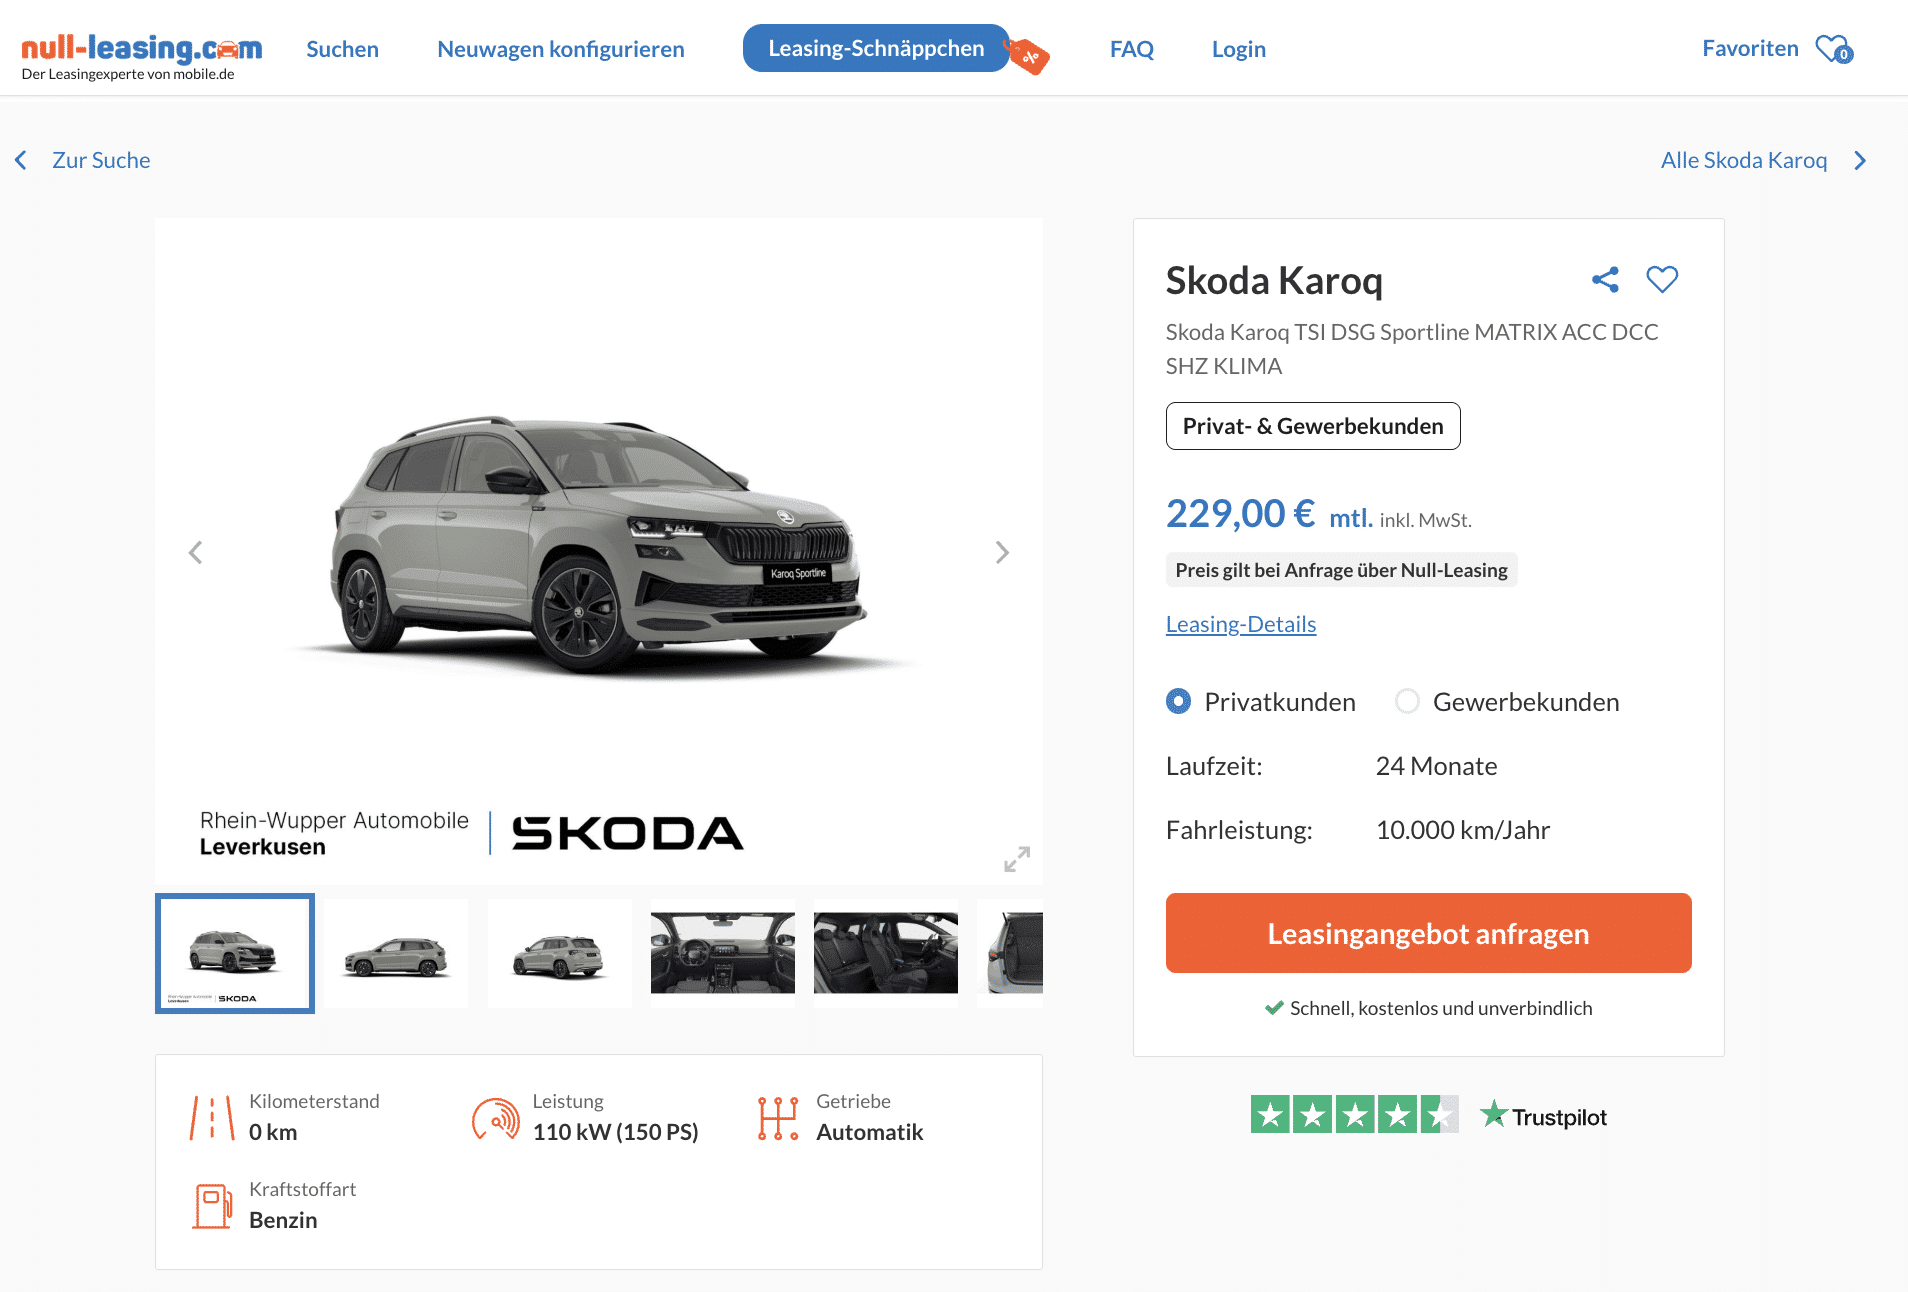The image size is (1908, 1292).
Task: Click '110 kW (150 PS)' value
Action: coord(616,1132)
